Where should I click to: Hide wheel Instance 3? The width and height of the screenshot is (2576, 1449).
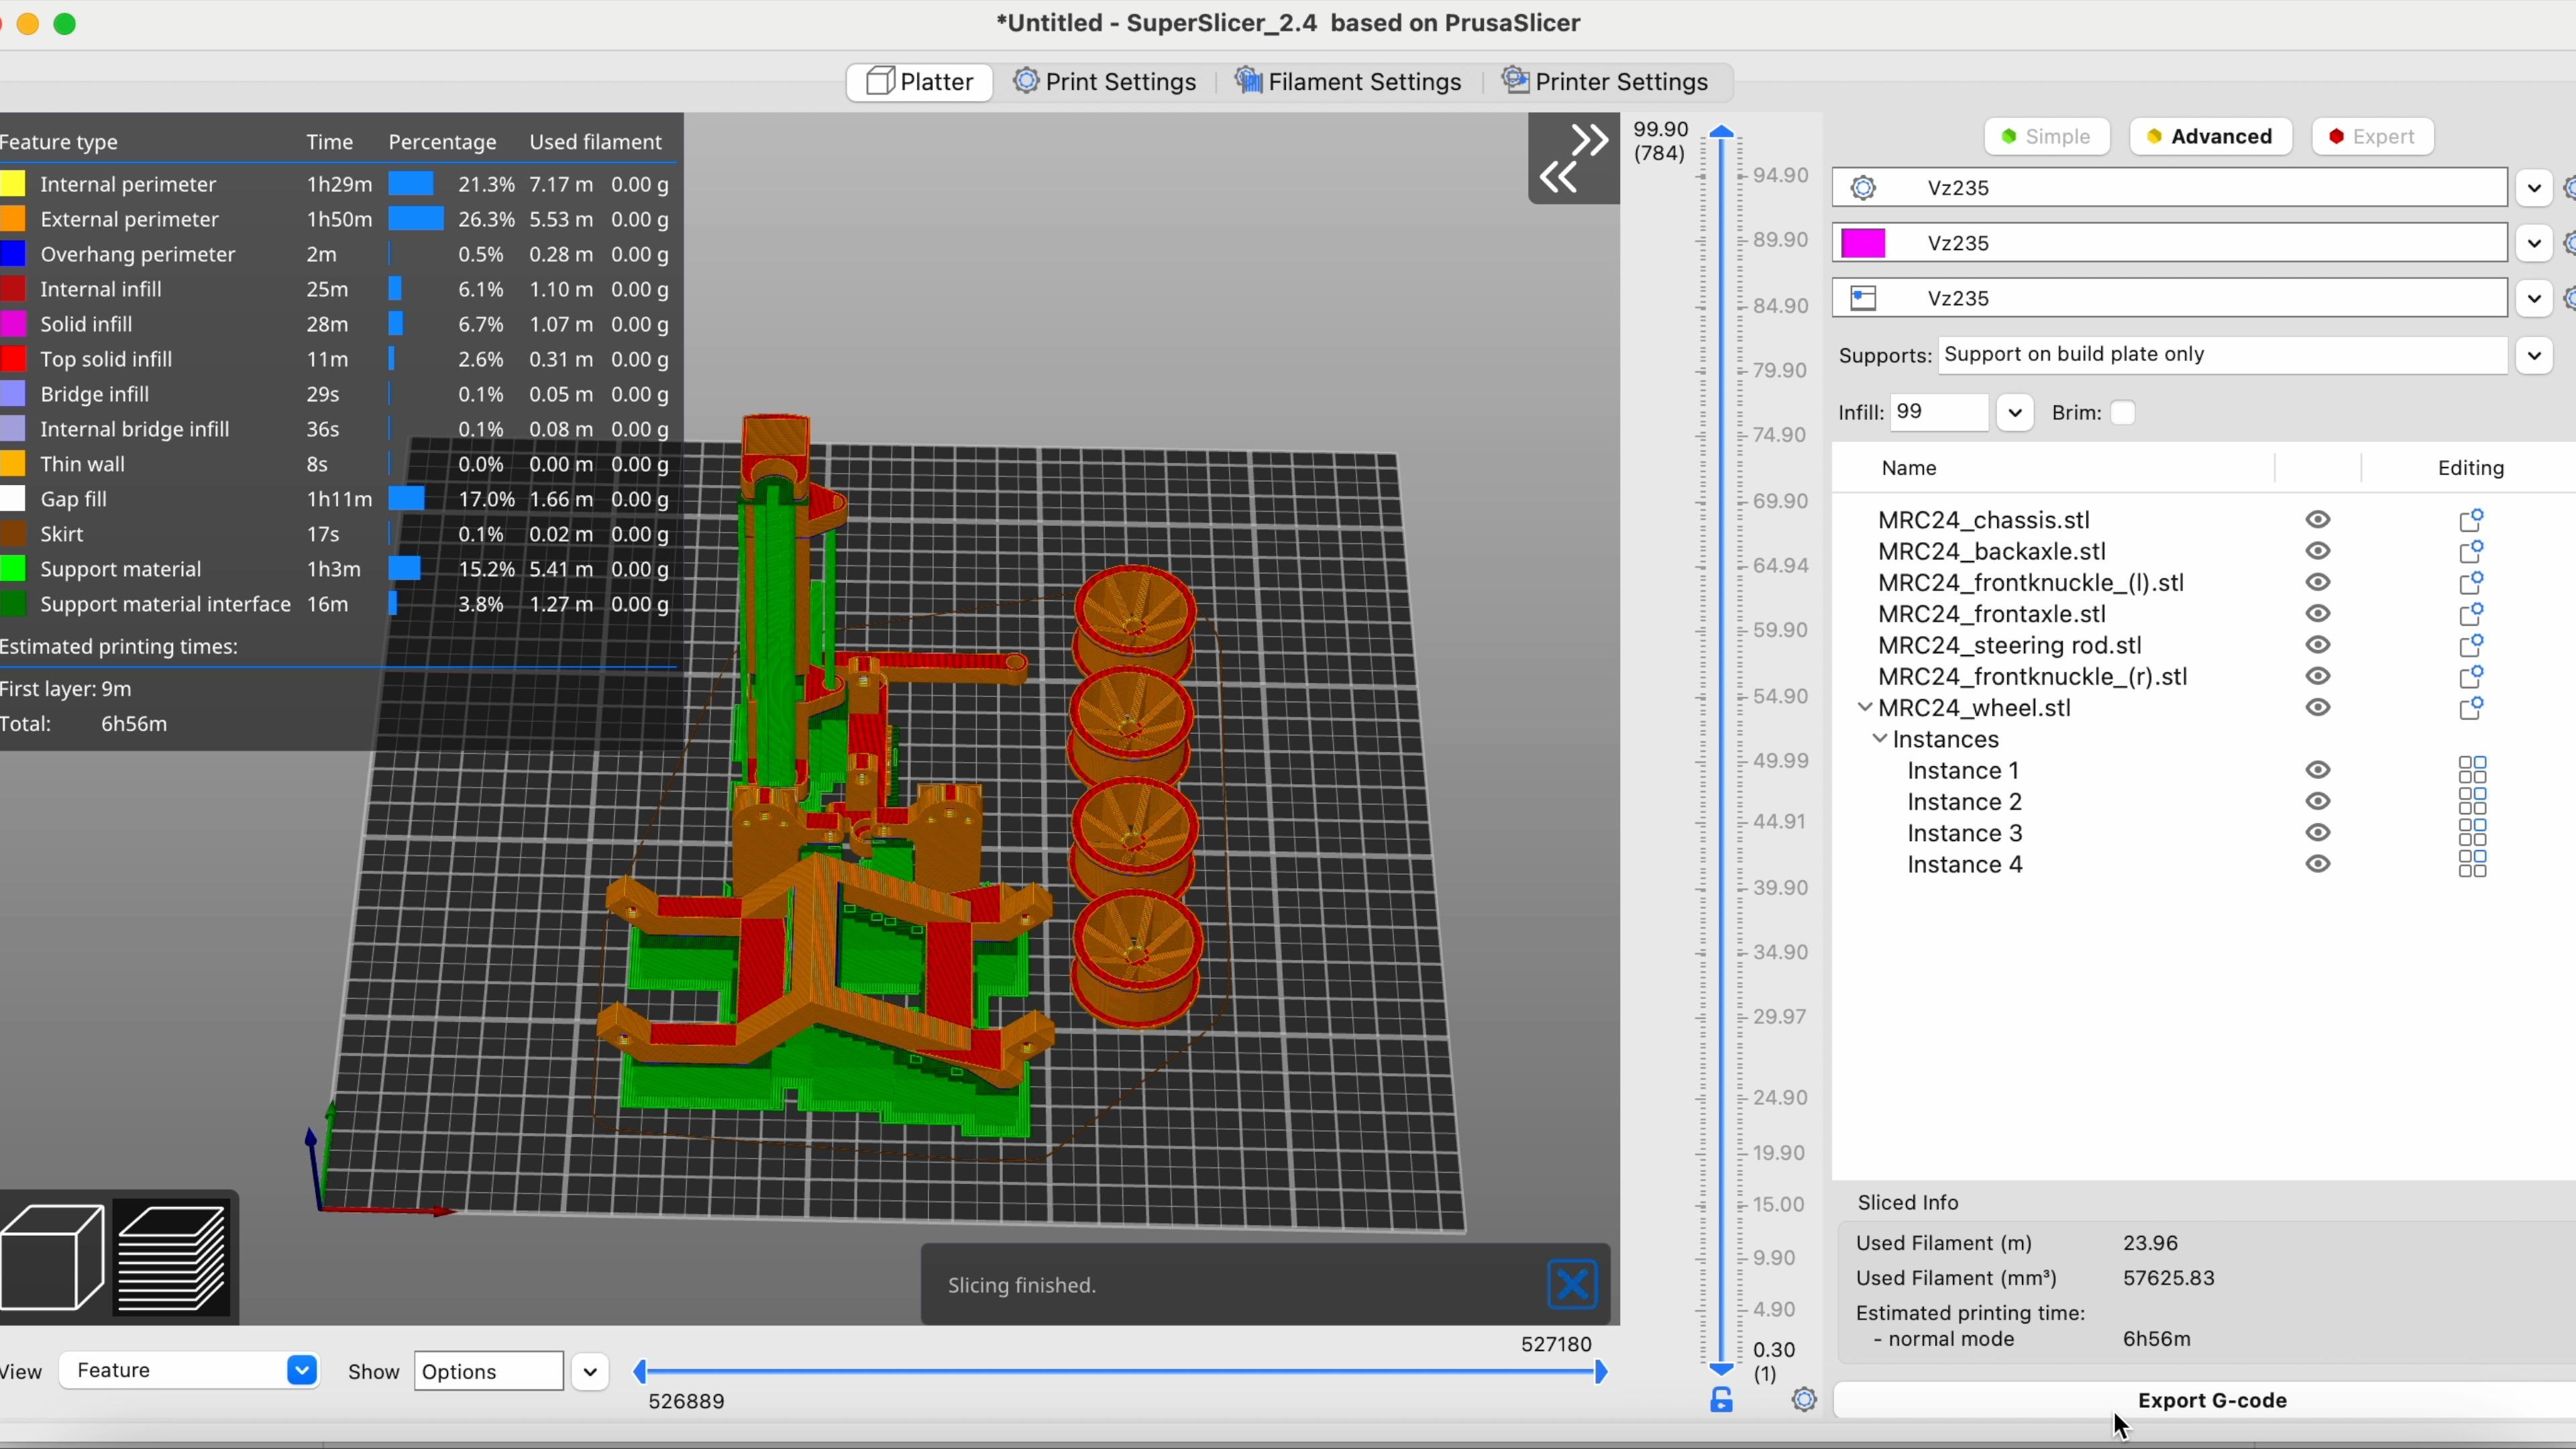click(x=2318, y=833)
